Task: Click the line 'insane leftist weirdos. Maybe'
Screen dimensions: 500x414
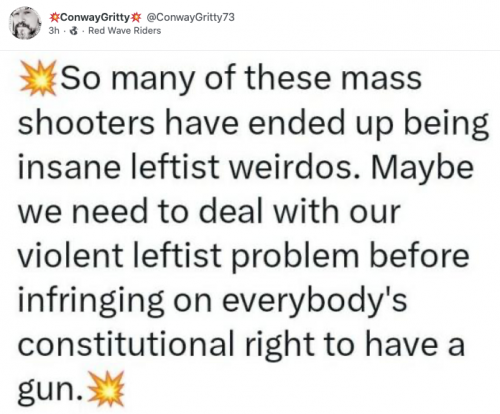Action: pyautogui.click(x=246, y=167)
